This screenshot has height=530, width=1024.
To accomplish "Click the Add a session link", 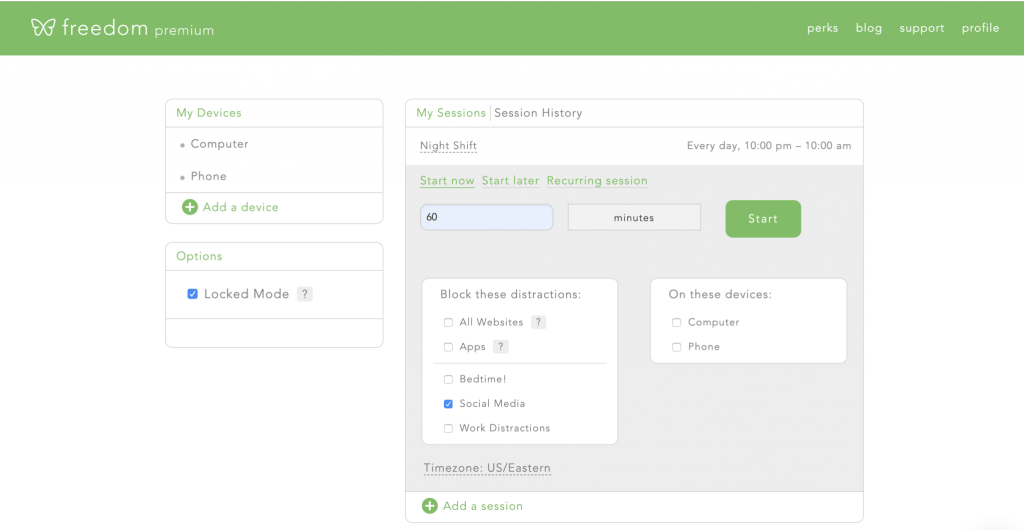I will 483,506.
